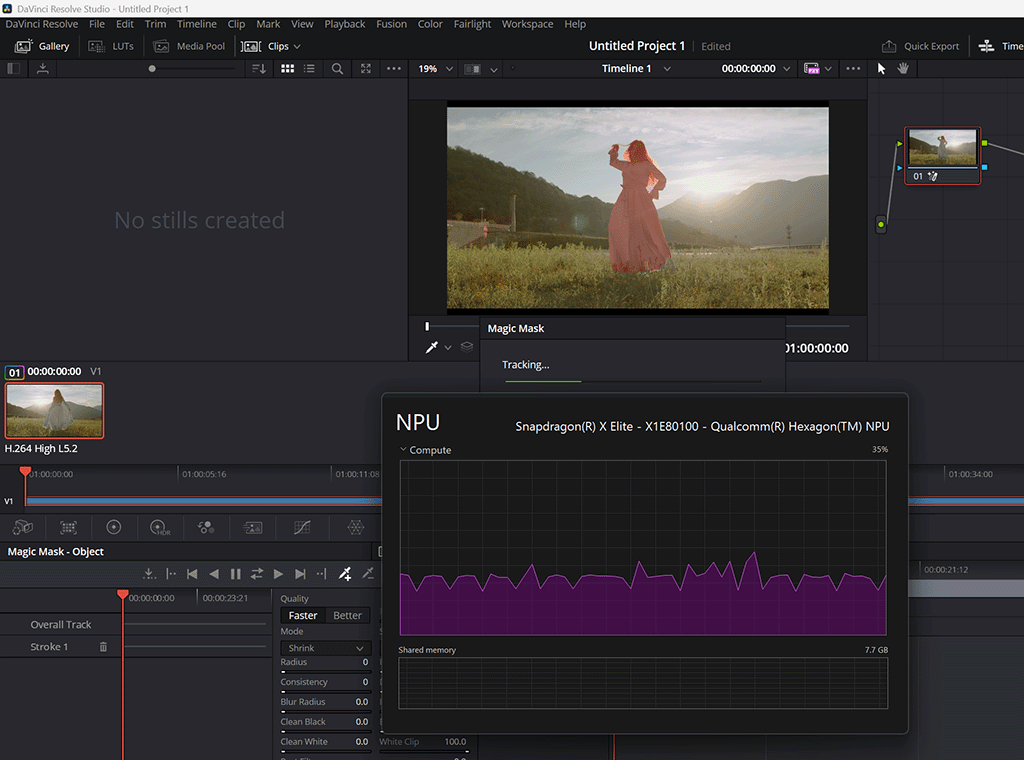Delete Stroke 1 with the trash icon

coord(103,646)
